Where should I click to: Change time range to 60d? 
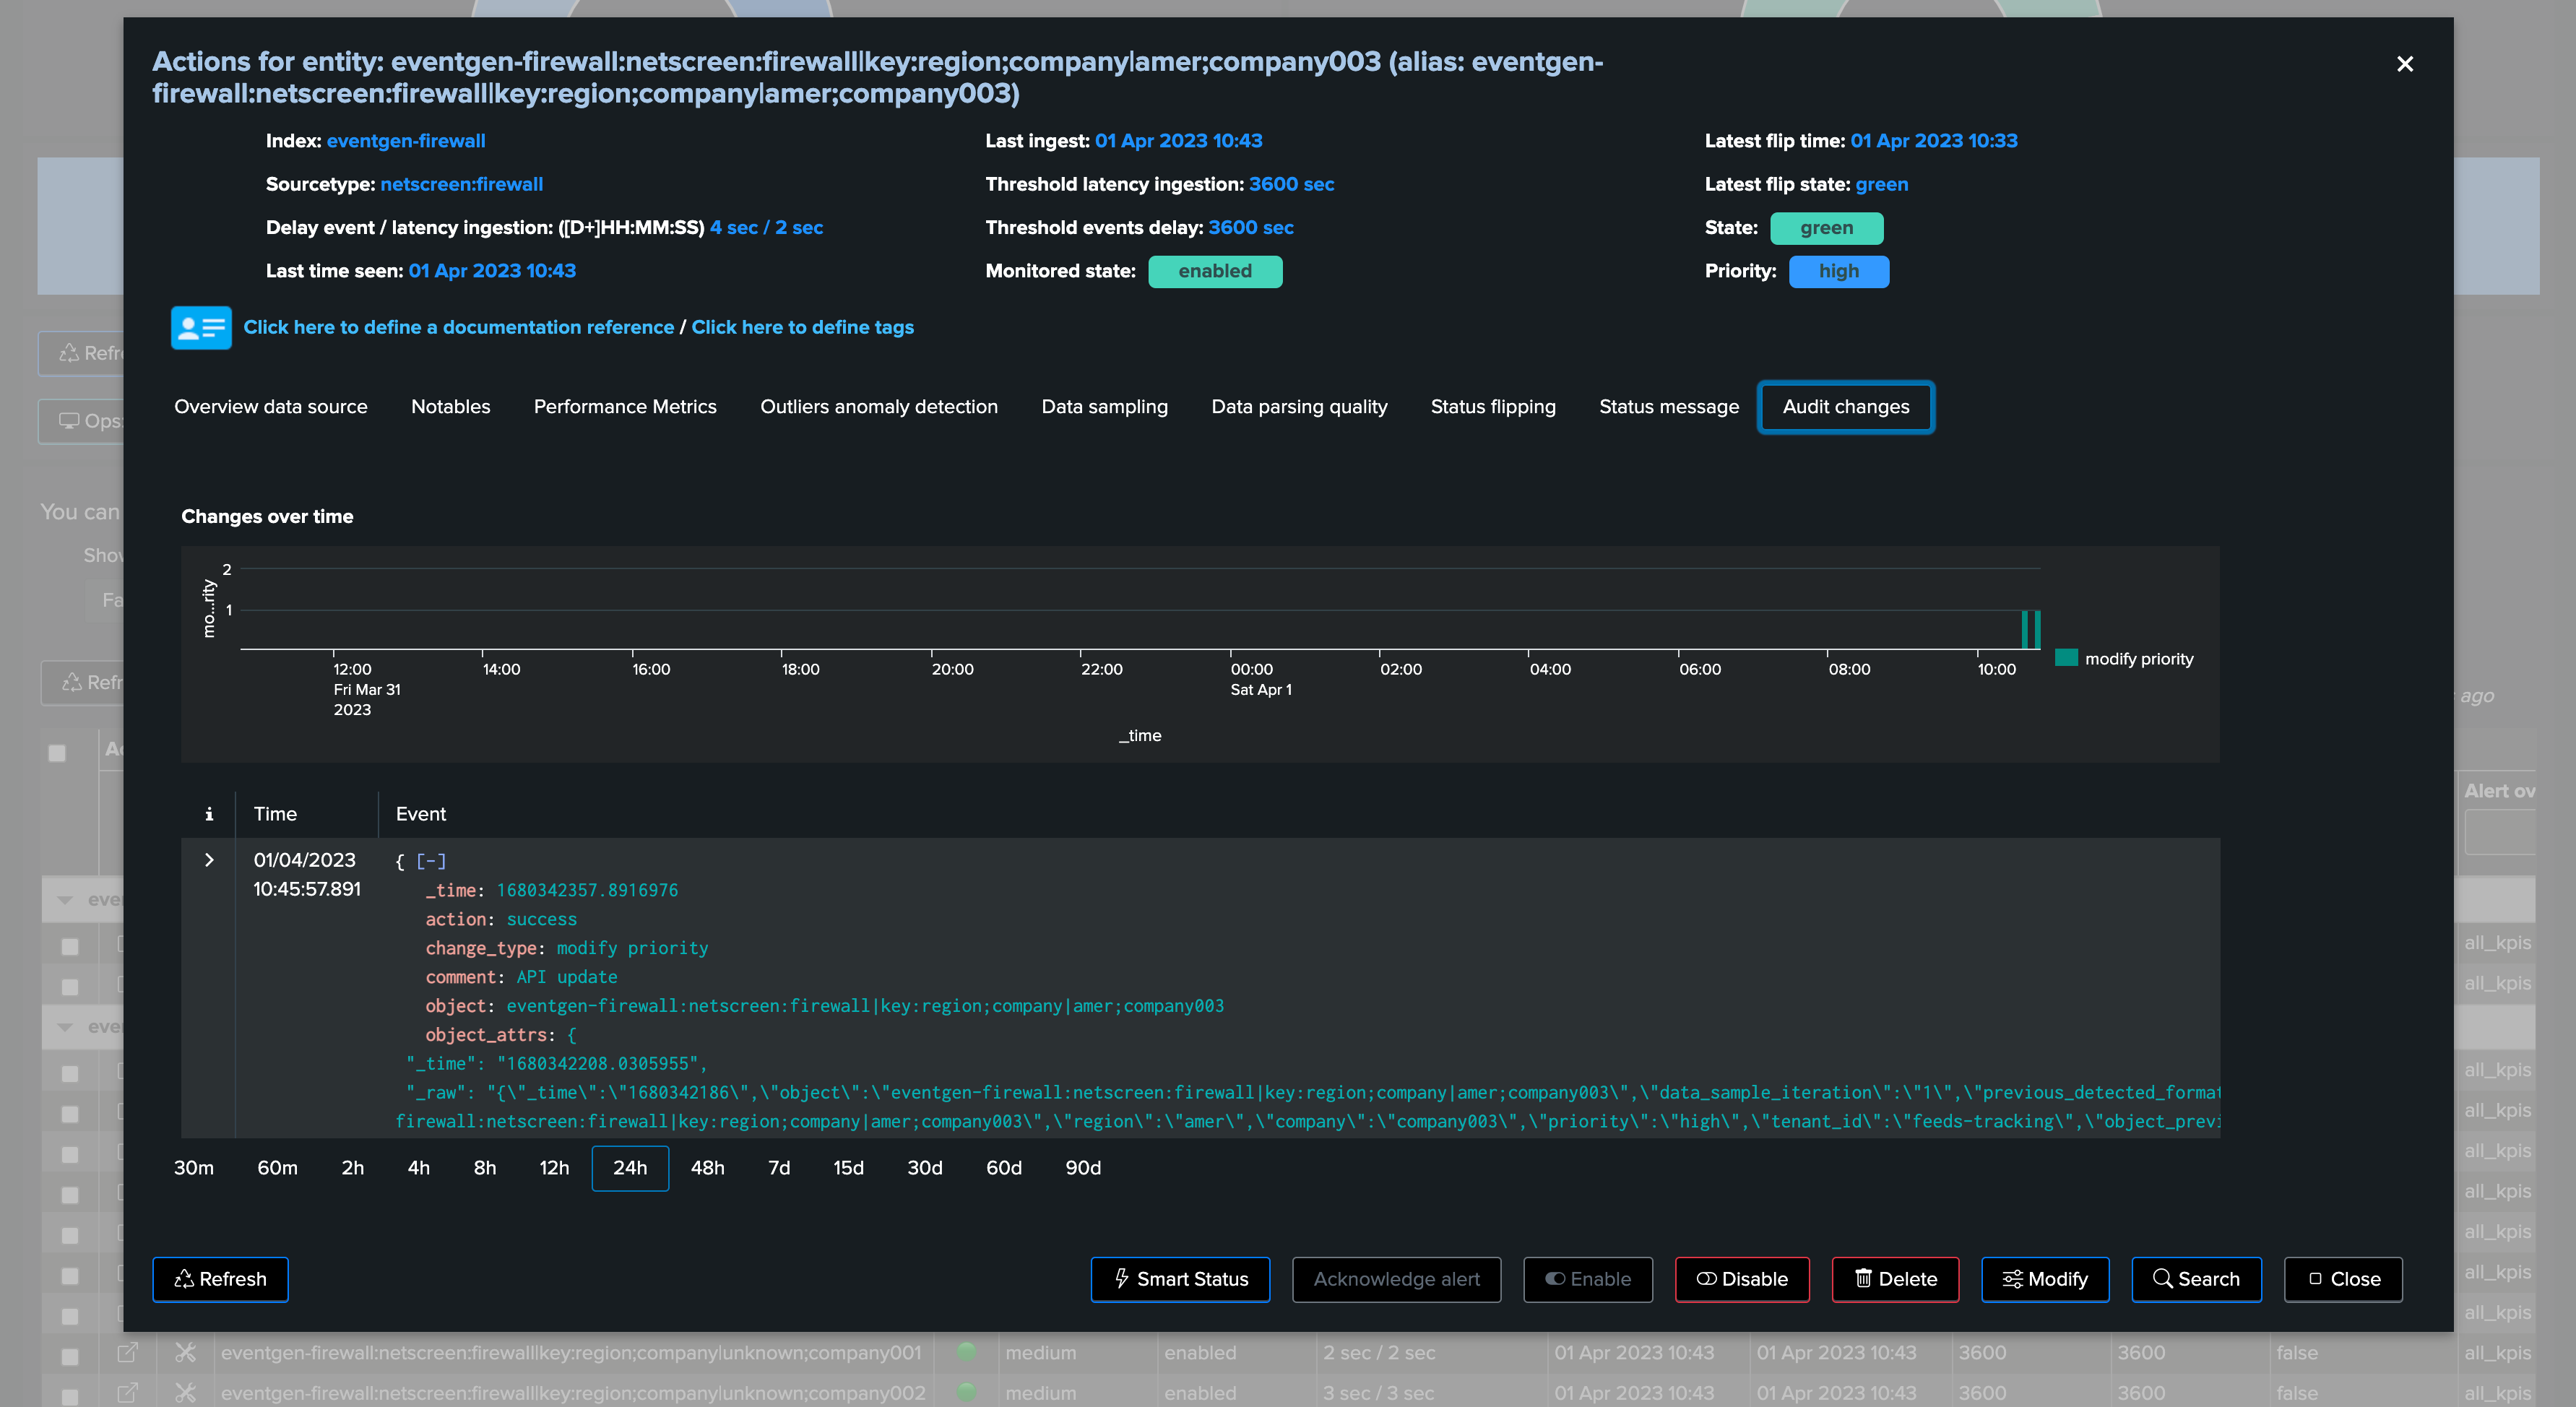coord(1004,1168)
